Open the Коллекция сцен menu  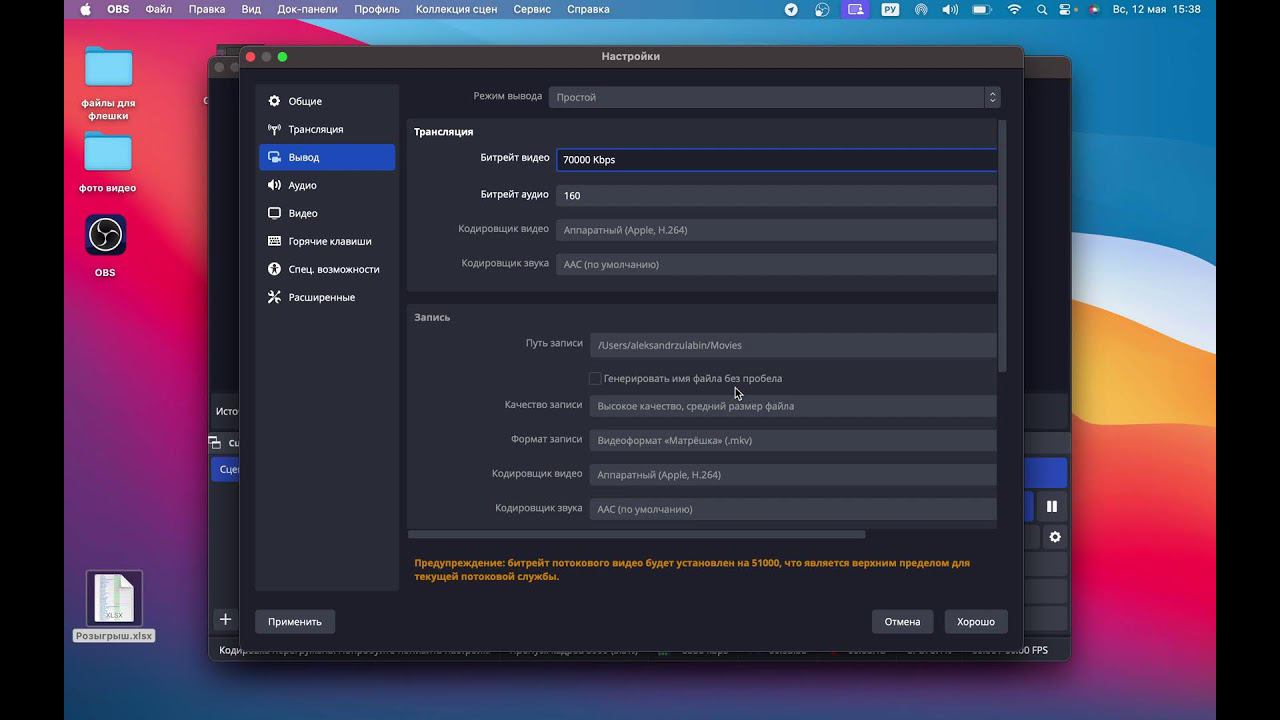[456, 9]
